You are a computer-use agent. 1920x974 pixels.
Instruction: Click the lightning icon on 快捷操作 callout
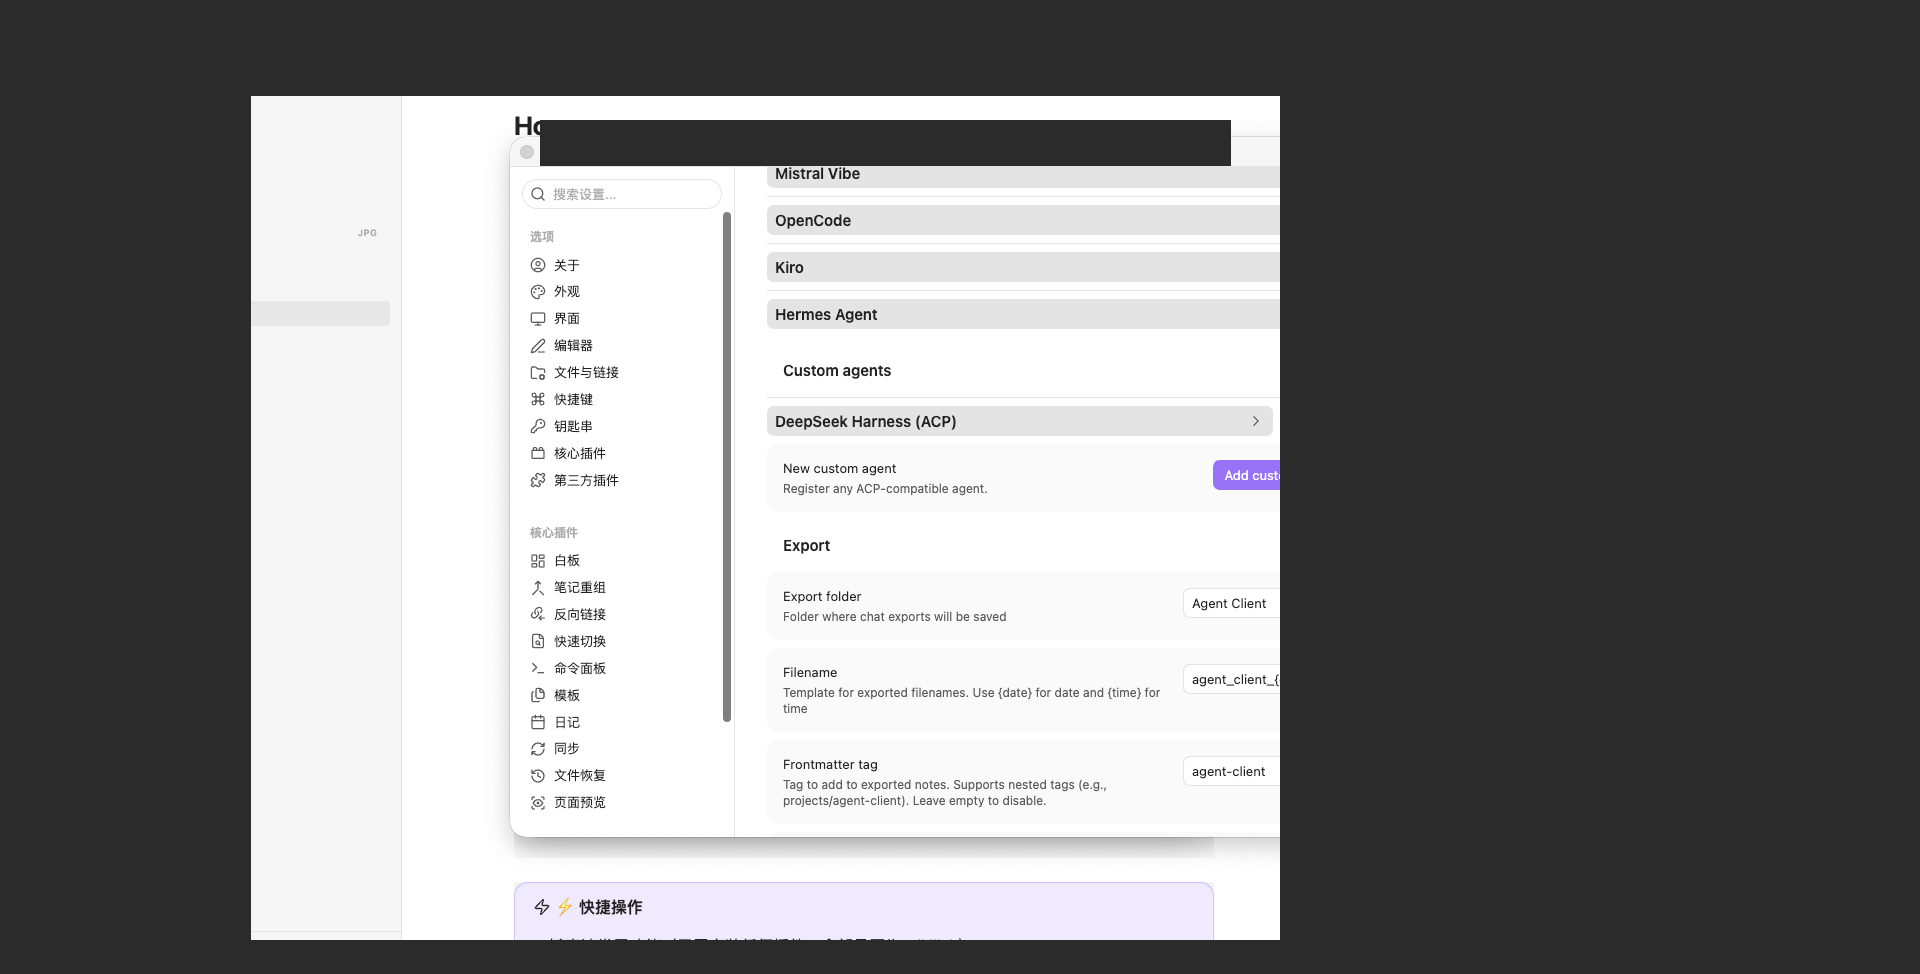tap(542, 907)
